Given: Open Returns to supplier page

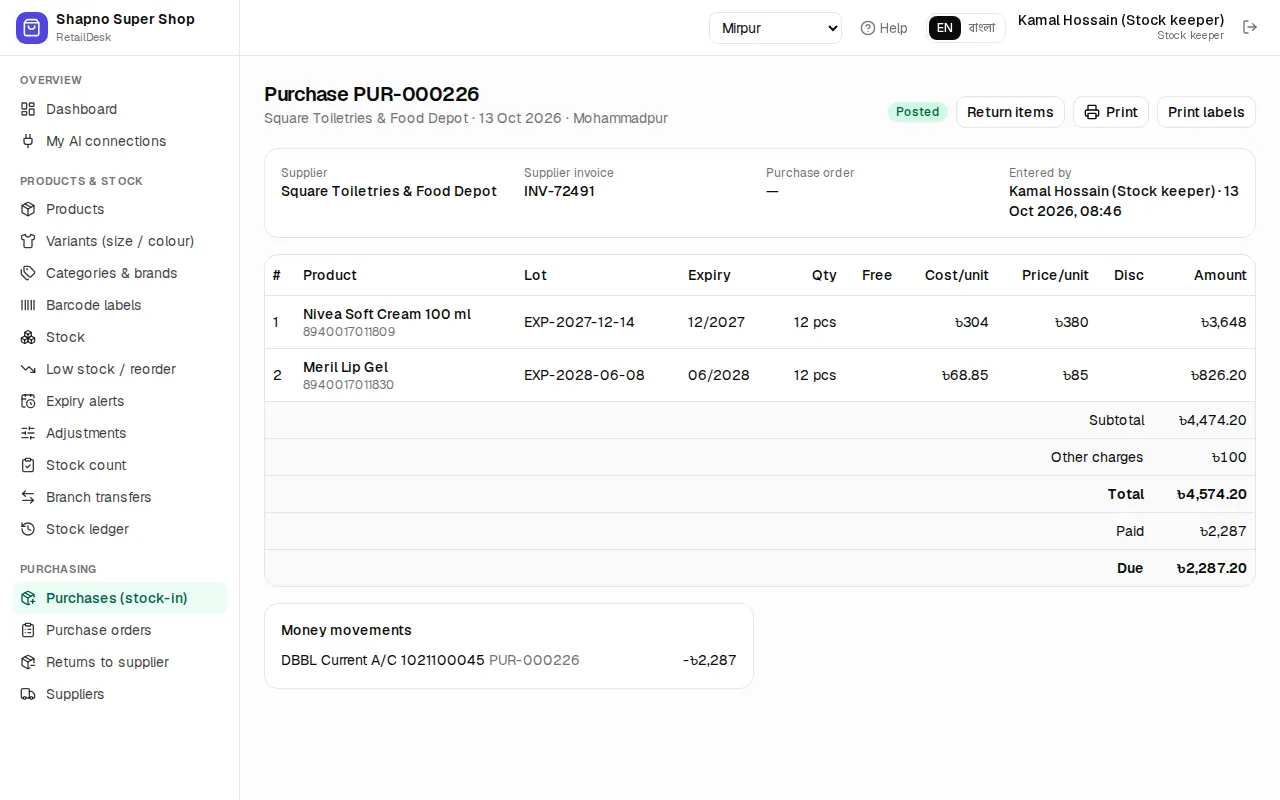Looking at the screenshot, I should click(x=119, y=662).
